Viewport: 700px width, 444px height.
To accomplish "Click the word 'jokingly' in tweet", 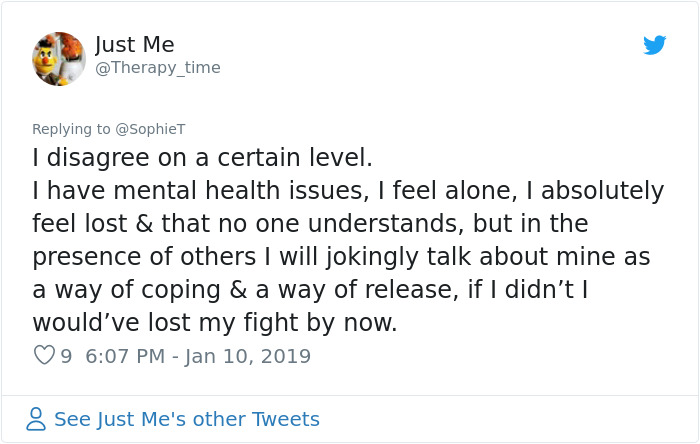I will [x=385, y=257].
